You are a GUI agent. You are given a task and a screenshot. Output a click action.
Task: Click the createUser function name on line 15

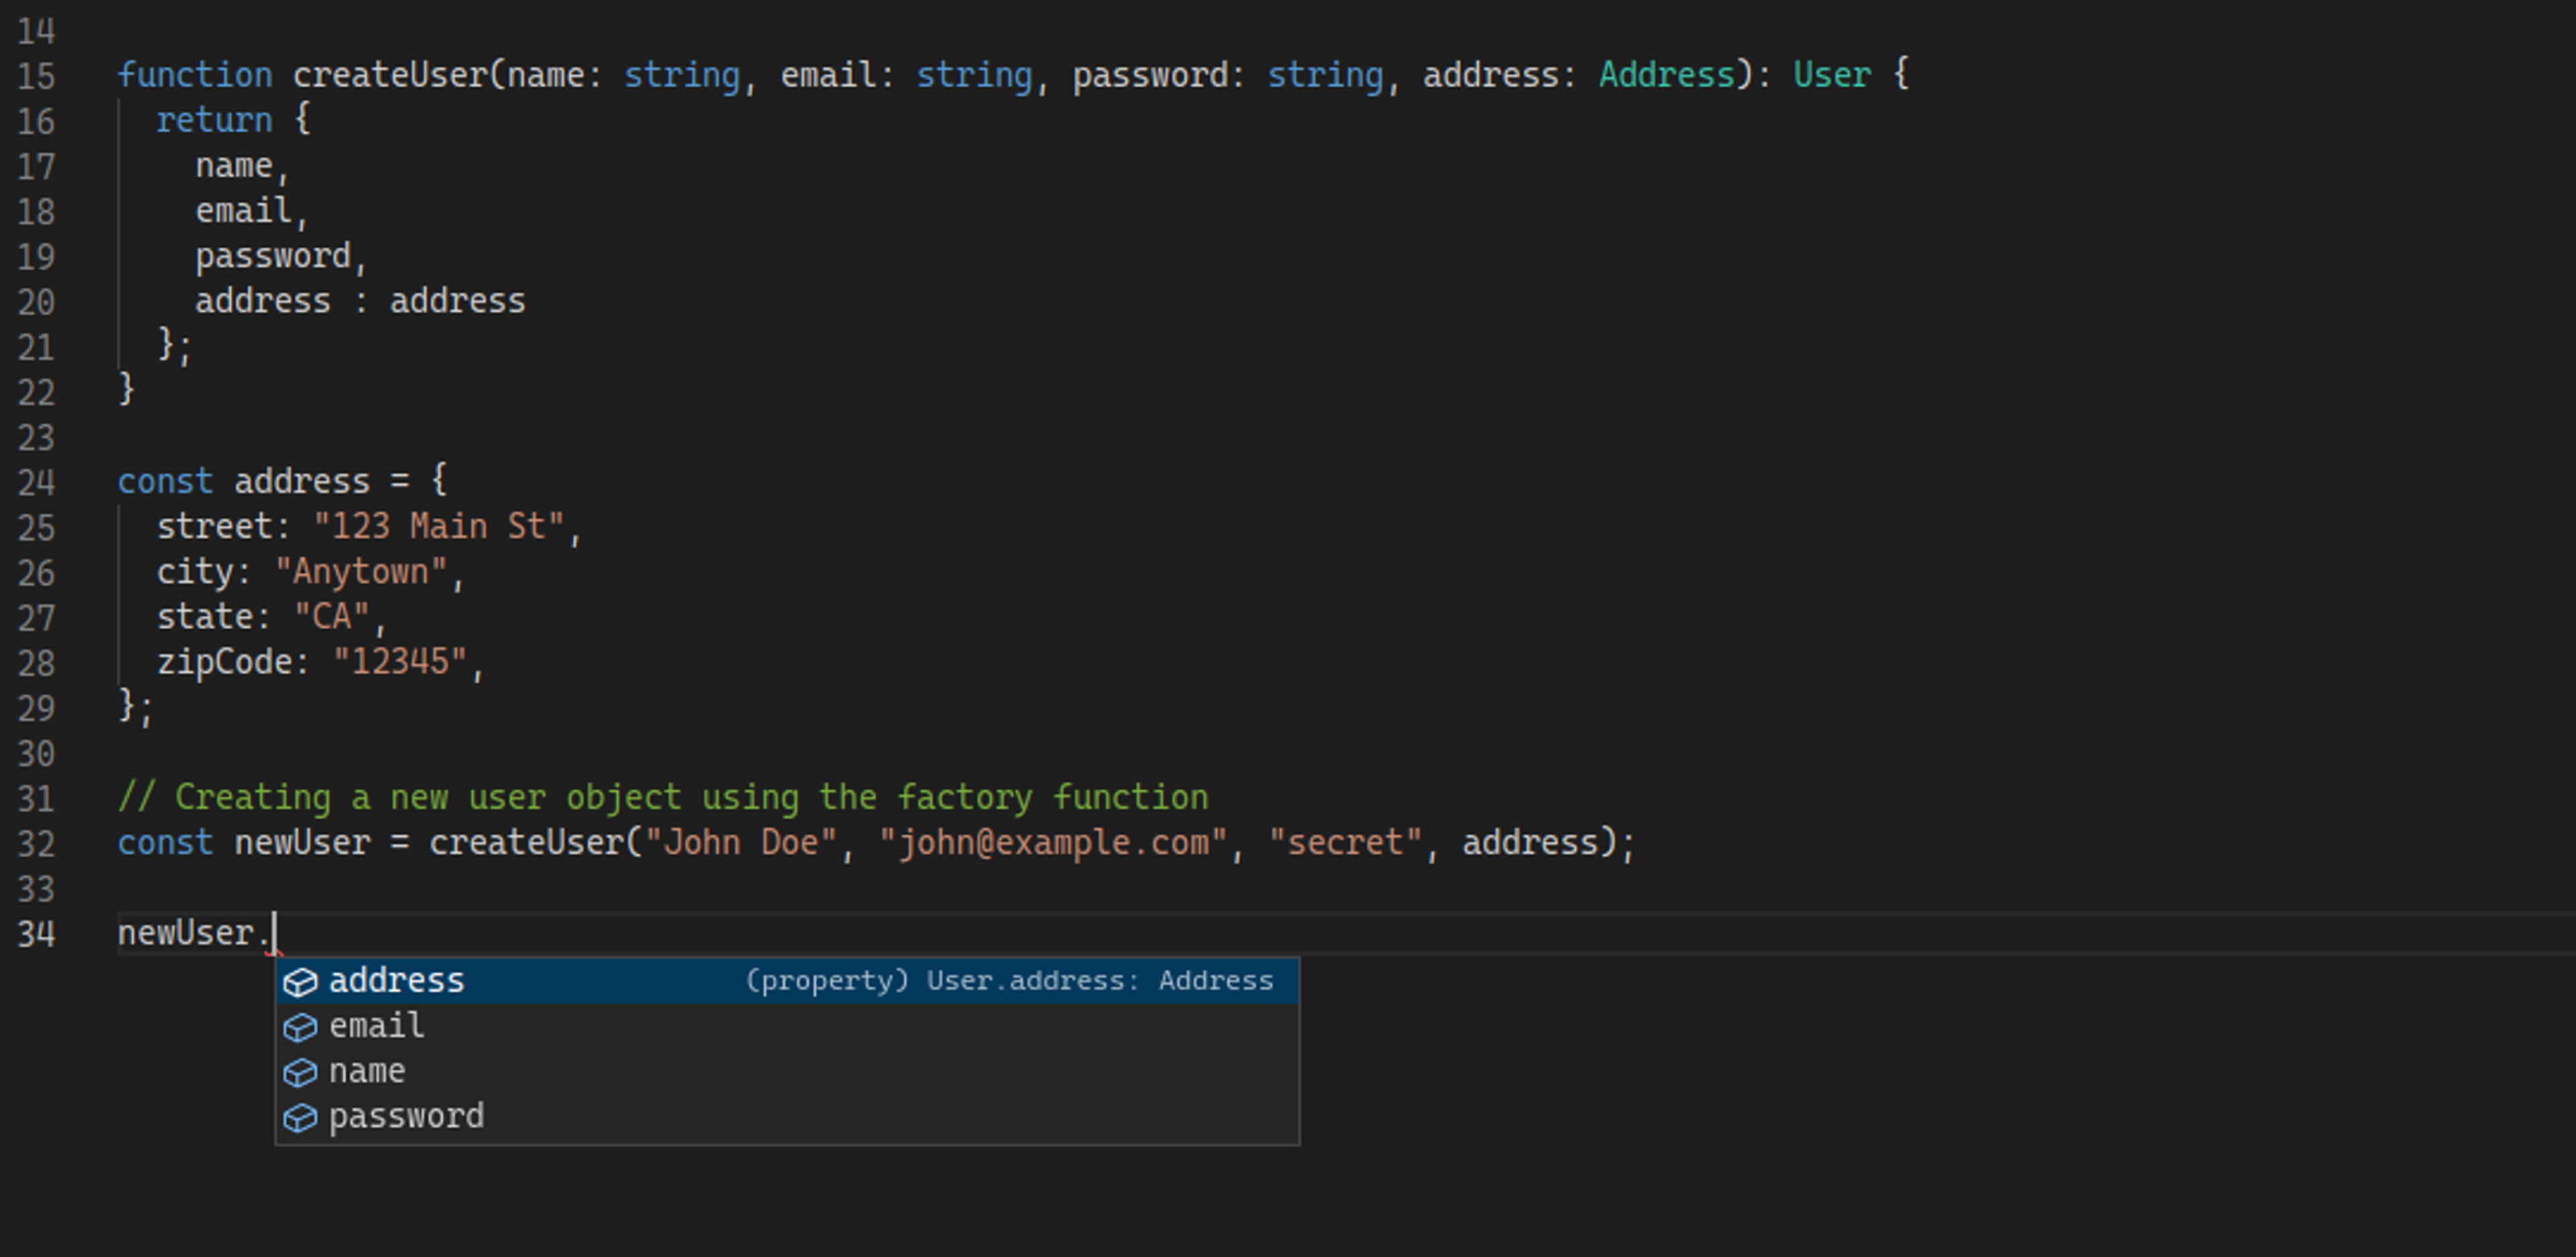[389, 76]
